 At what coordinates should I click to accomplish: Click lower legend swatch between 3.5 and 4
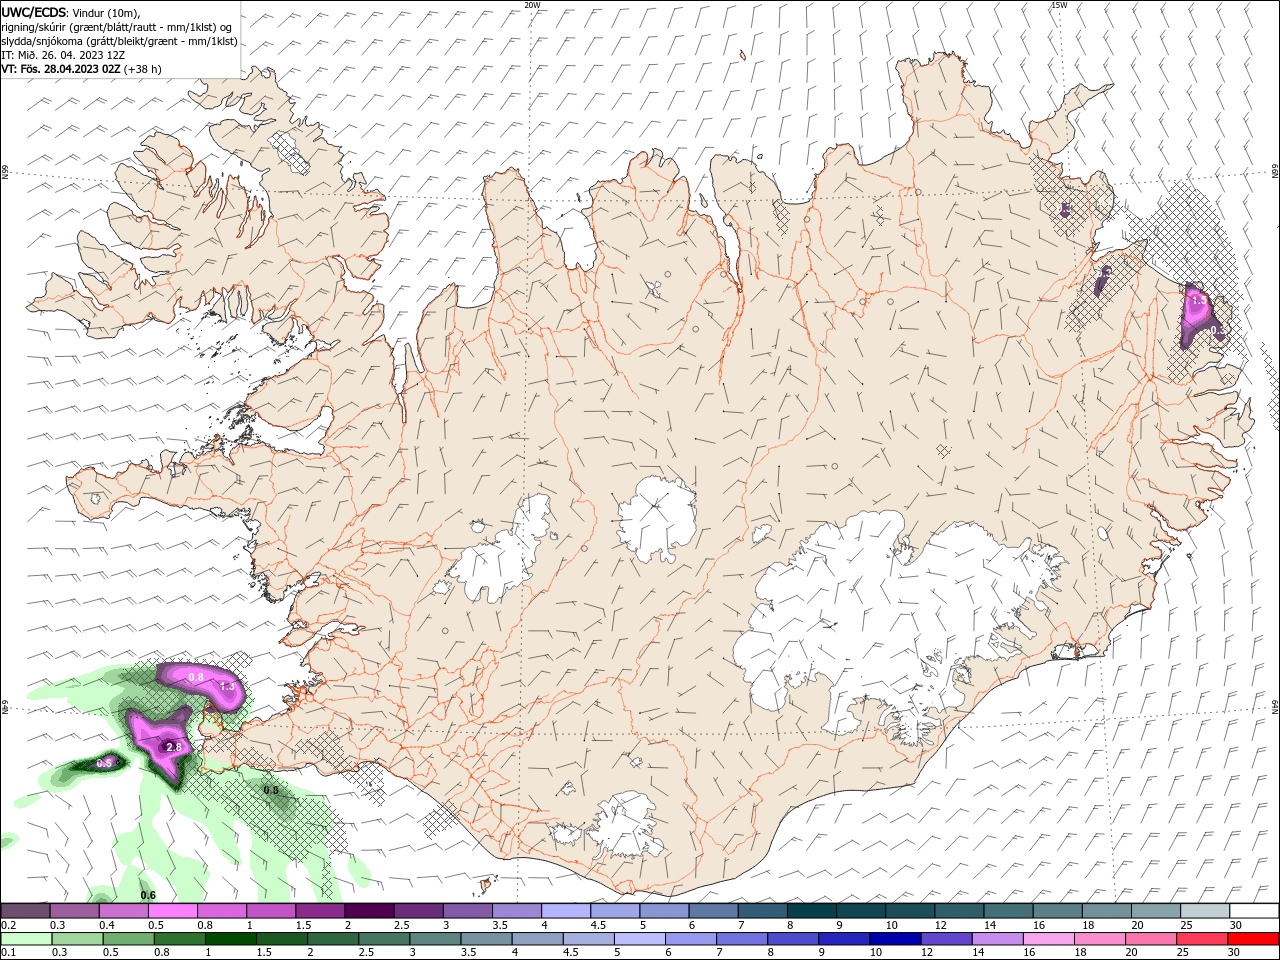486,939
